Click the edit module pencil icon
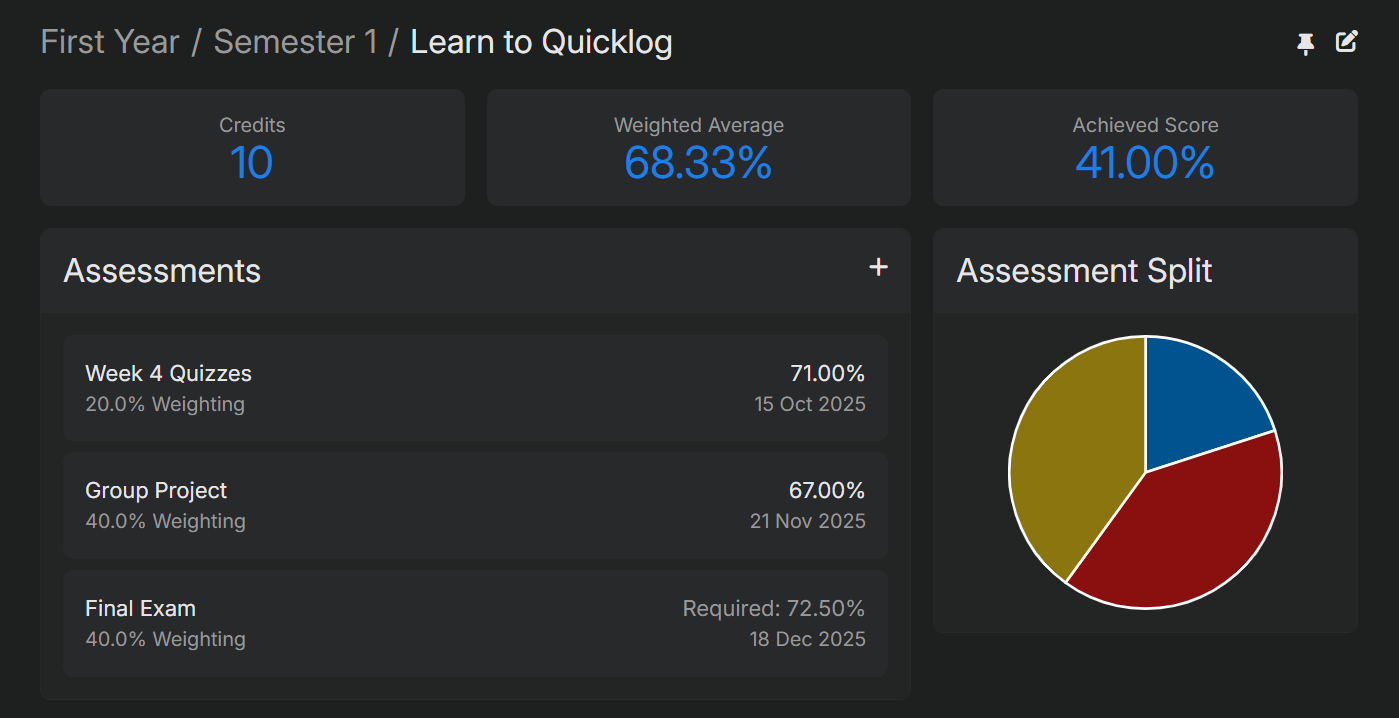 [x=1347, y=42]
